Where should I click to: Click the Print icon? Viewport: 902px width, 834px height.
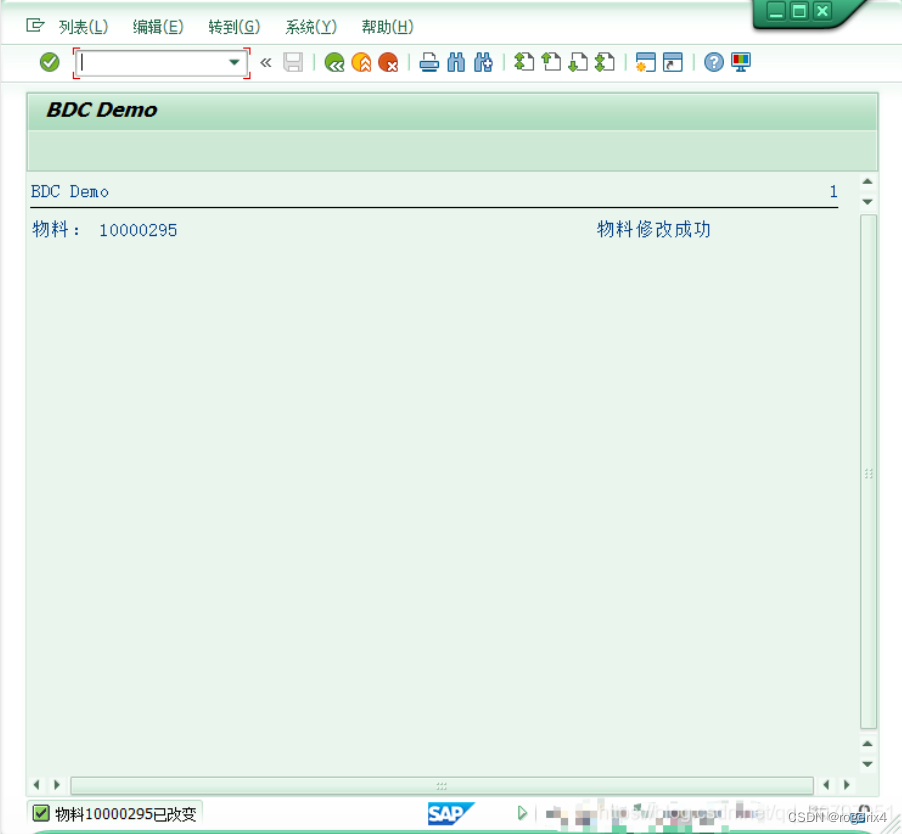click(429, 62)
